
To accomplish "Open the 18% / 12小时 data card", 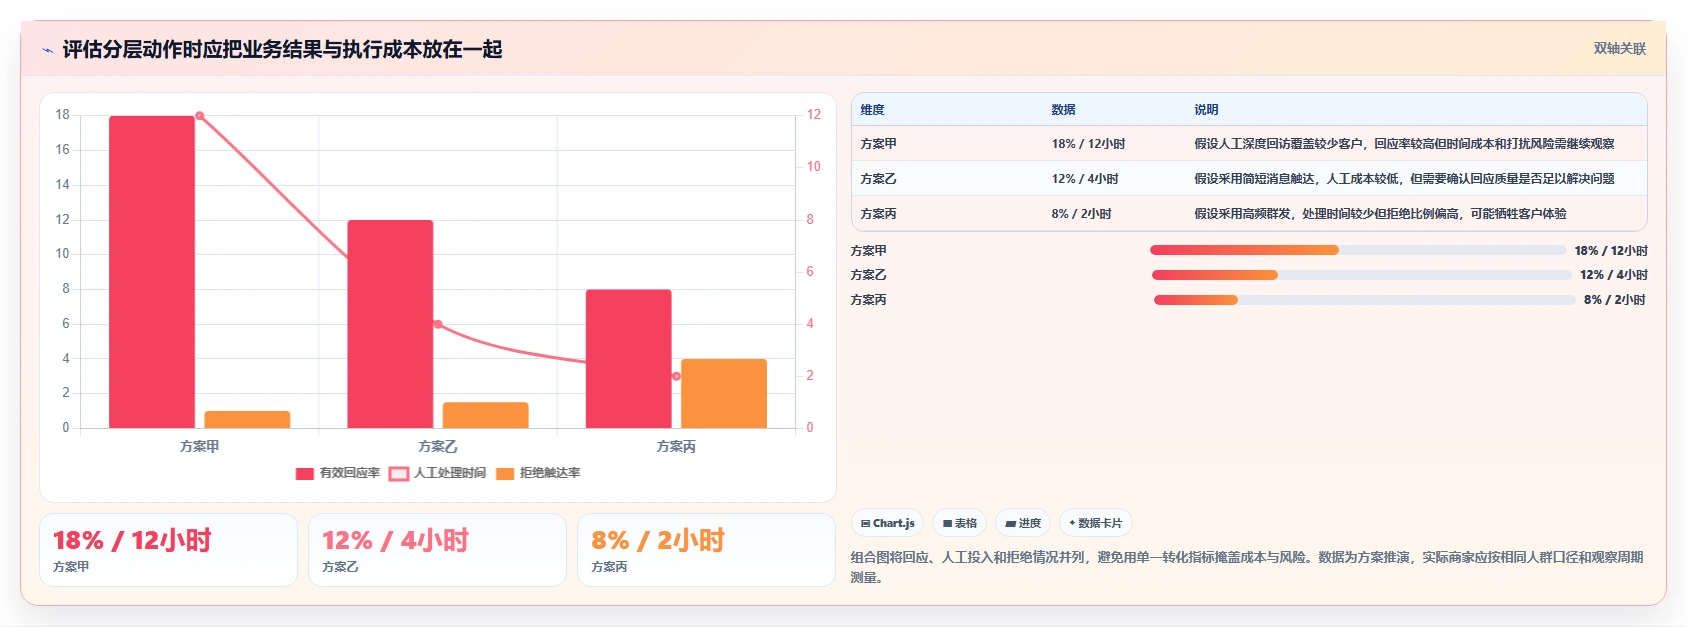I will pyautogui.click(x=168, y=550).
